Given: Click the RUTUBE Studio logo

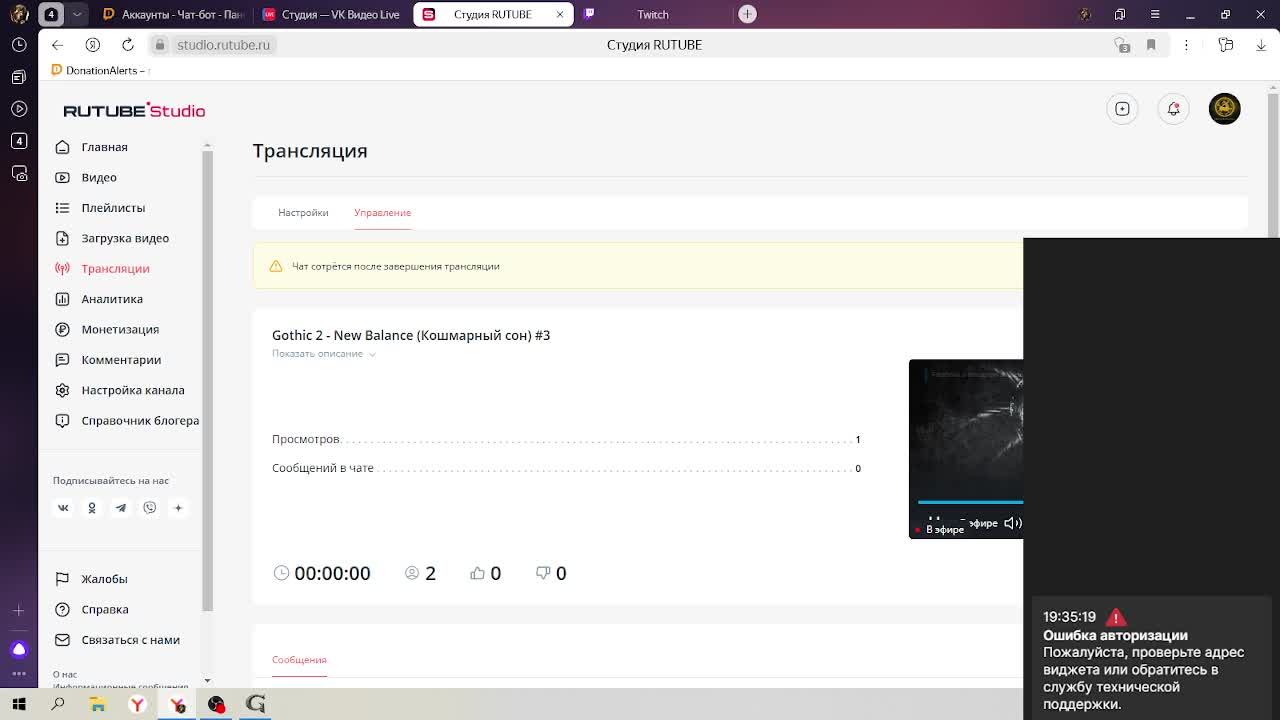Looking at the screenshot, I should click(134, 110).
